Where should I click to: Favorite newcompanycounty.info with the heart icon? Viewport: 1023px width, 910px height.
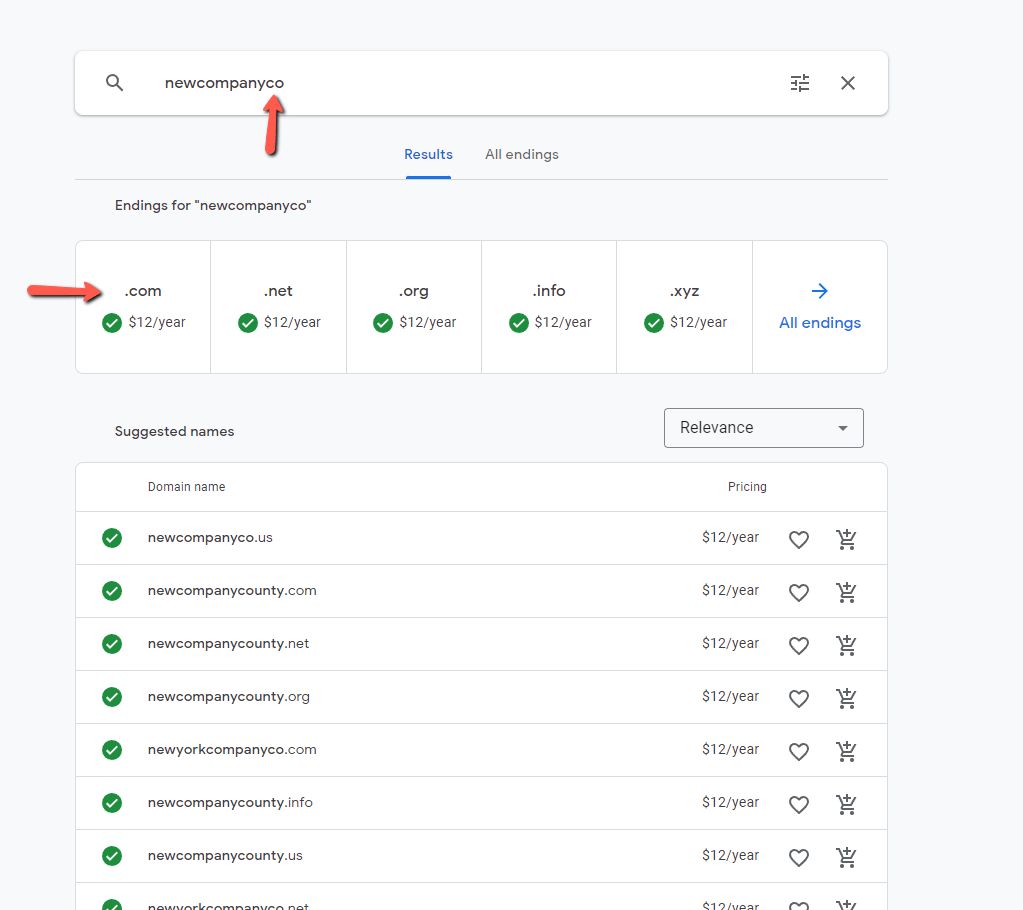coord(799,804)
